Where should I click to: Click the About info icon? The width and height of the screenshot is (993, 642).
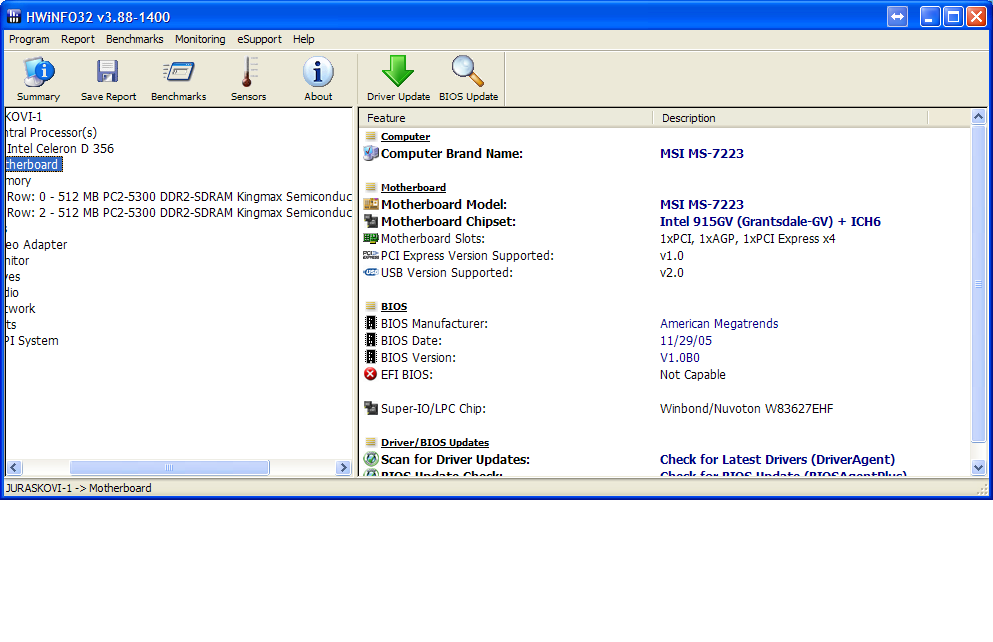(x=318, y=78)
